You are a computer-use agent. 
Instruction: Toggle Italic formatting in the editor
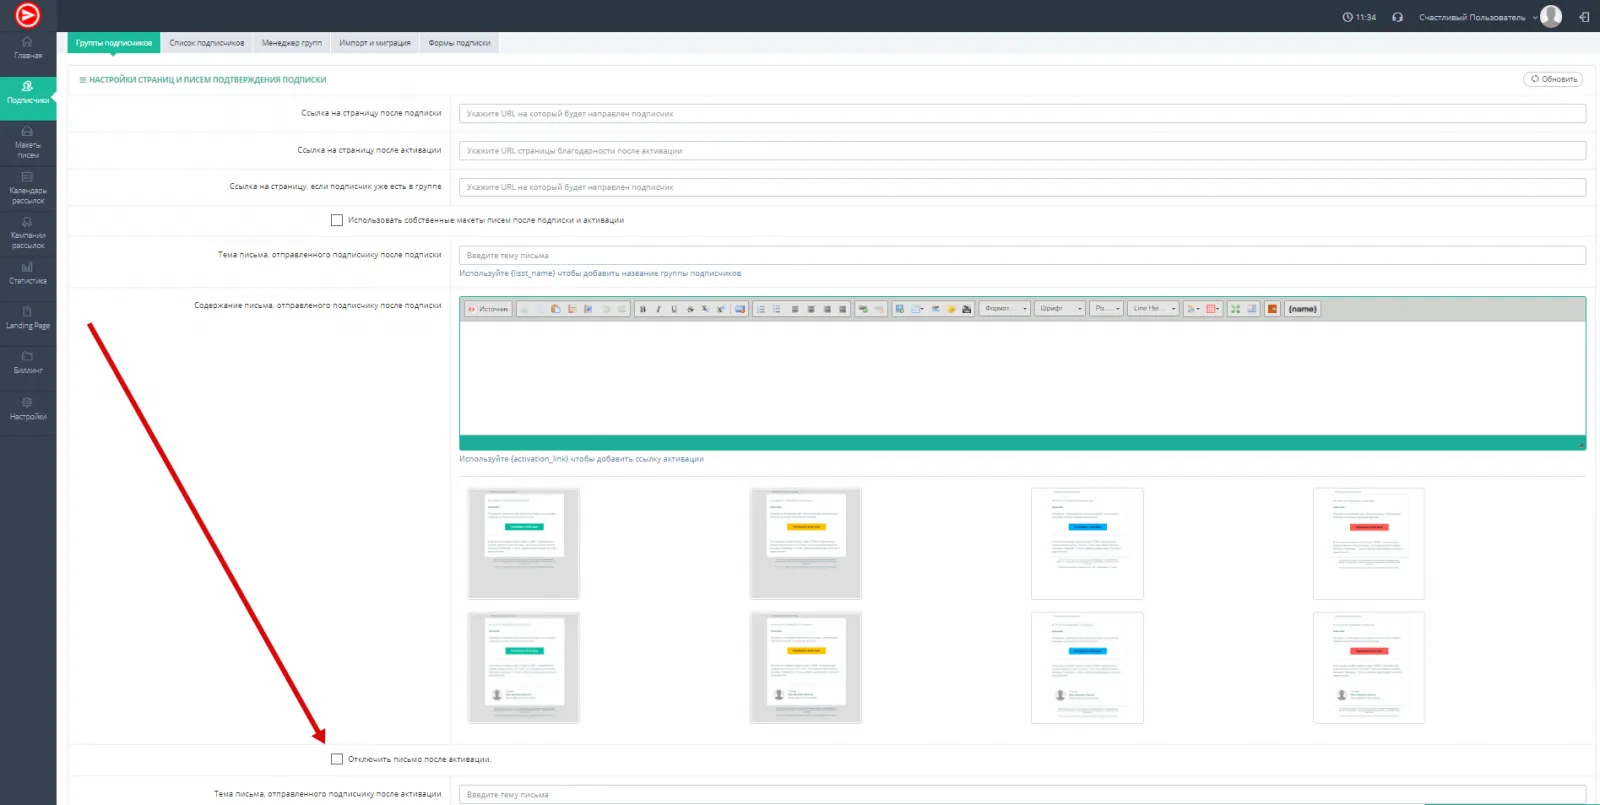pyautogui.click(x=658, y=309)
